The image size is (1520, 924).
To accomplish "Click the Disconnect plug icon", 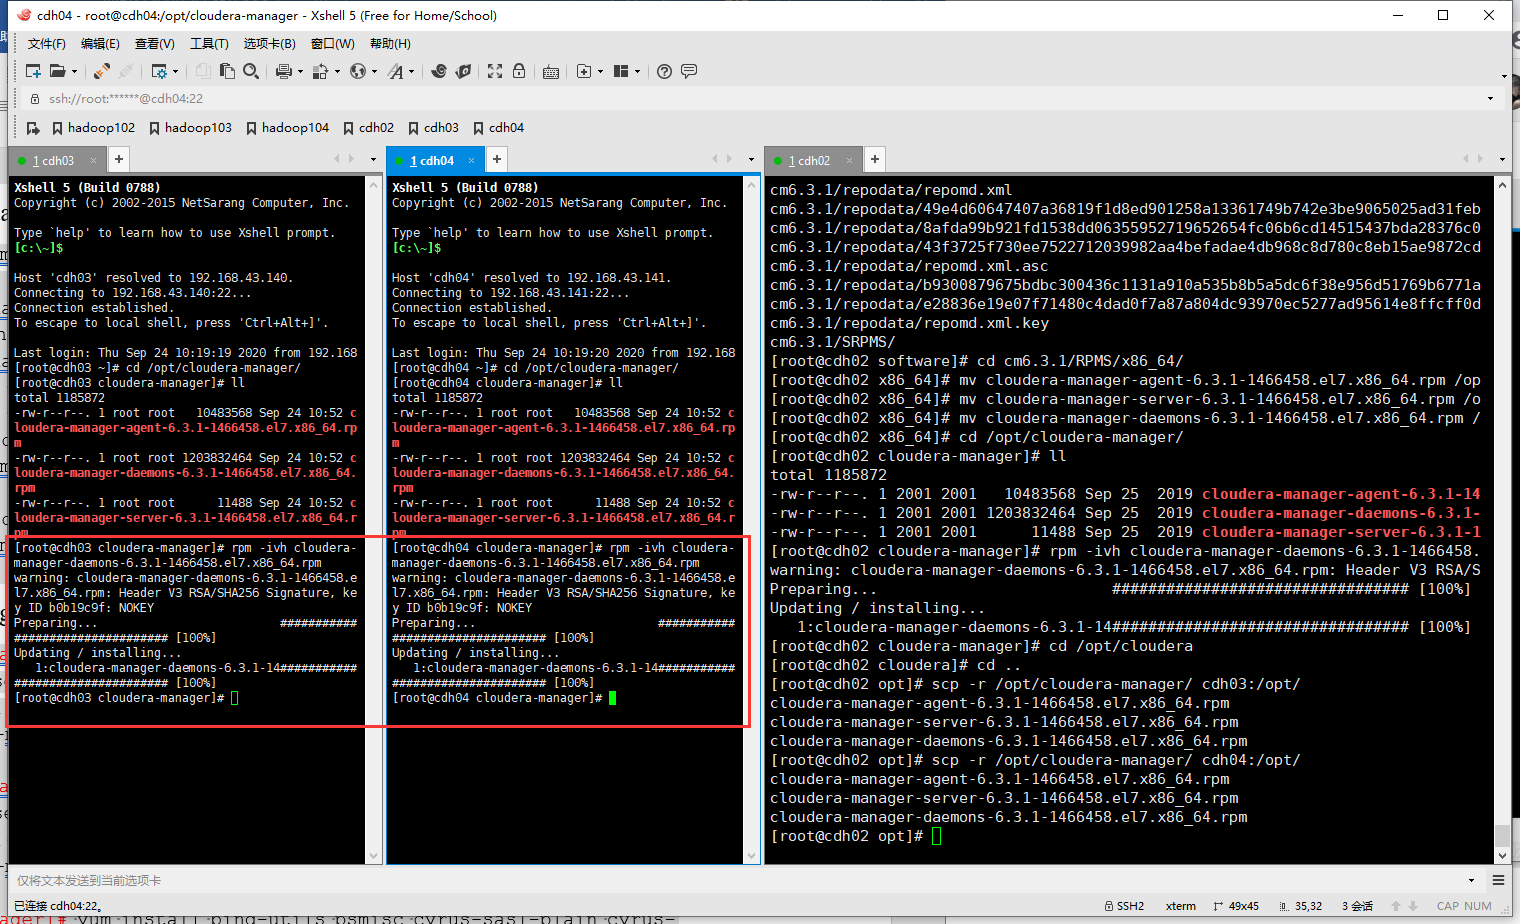I will 126,71.
